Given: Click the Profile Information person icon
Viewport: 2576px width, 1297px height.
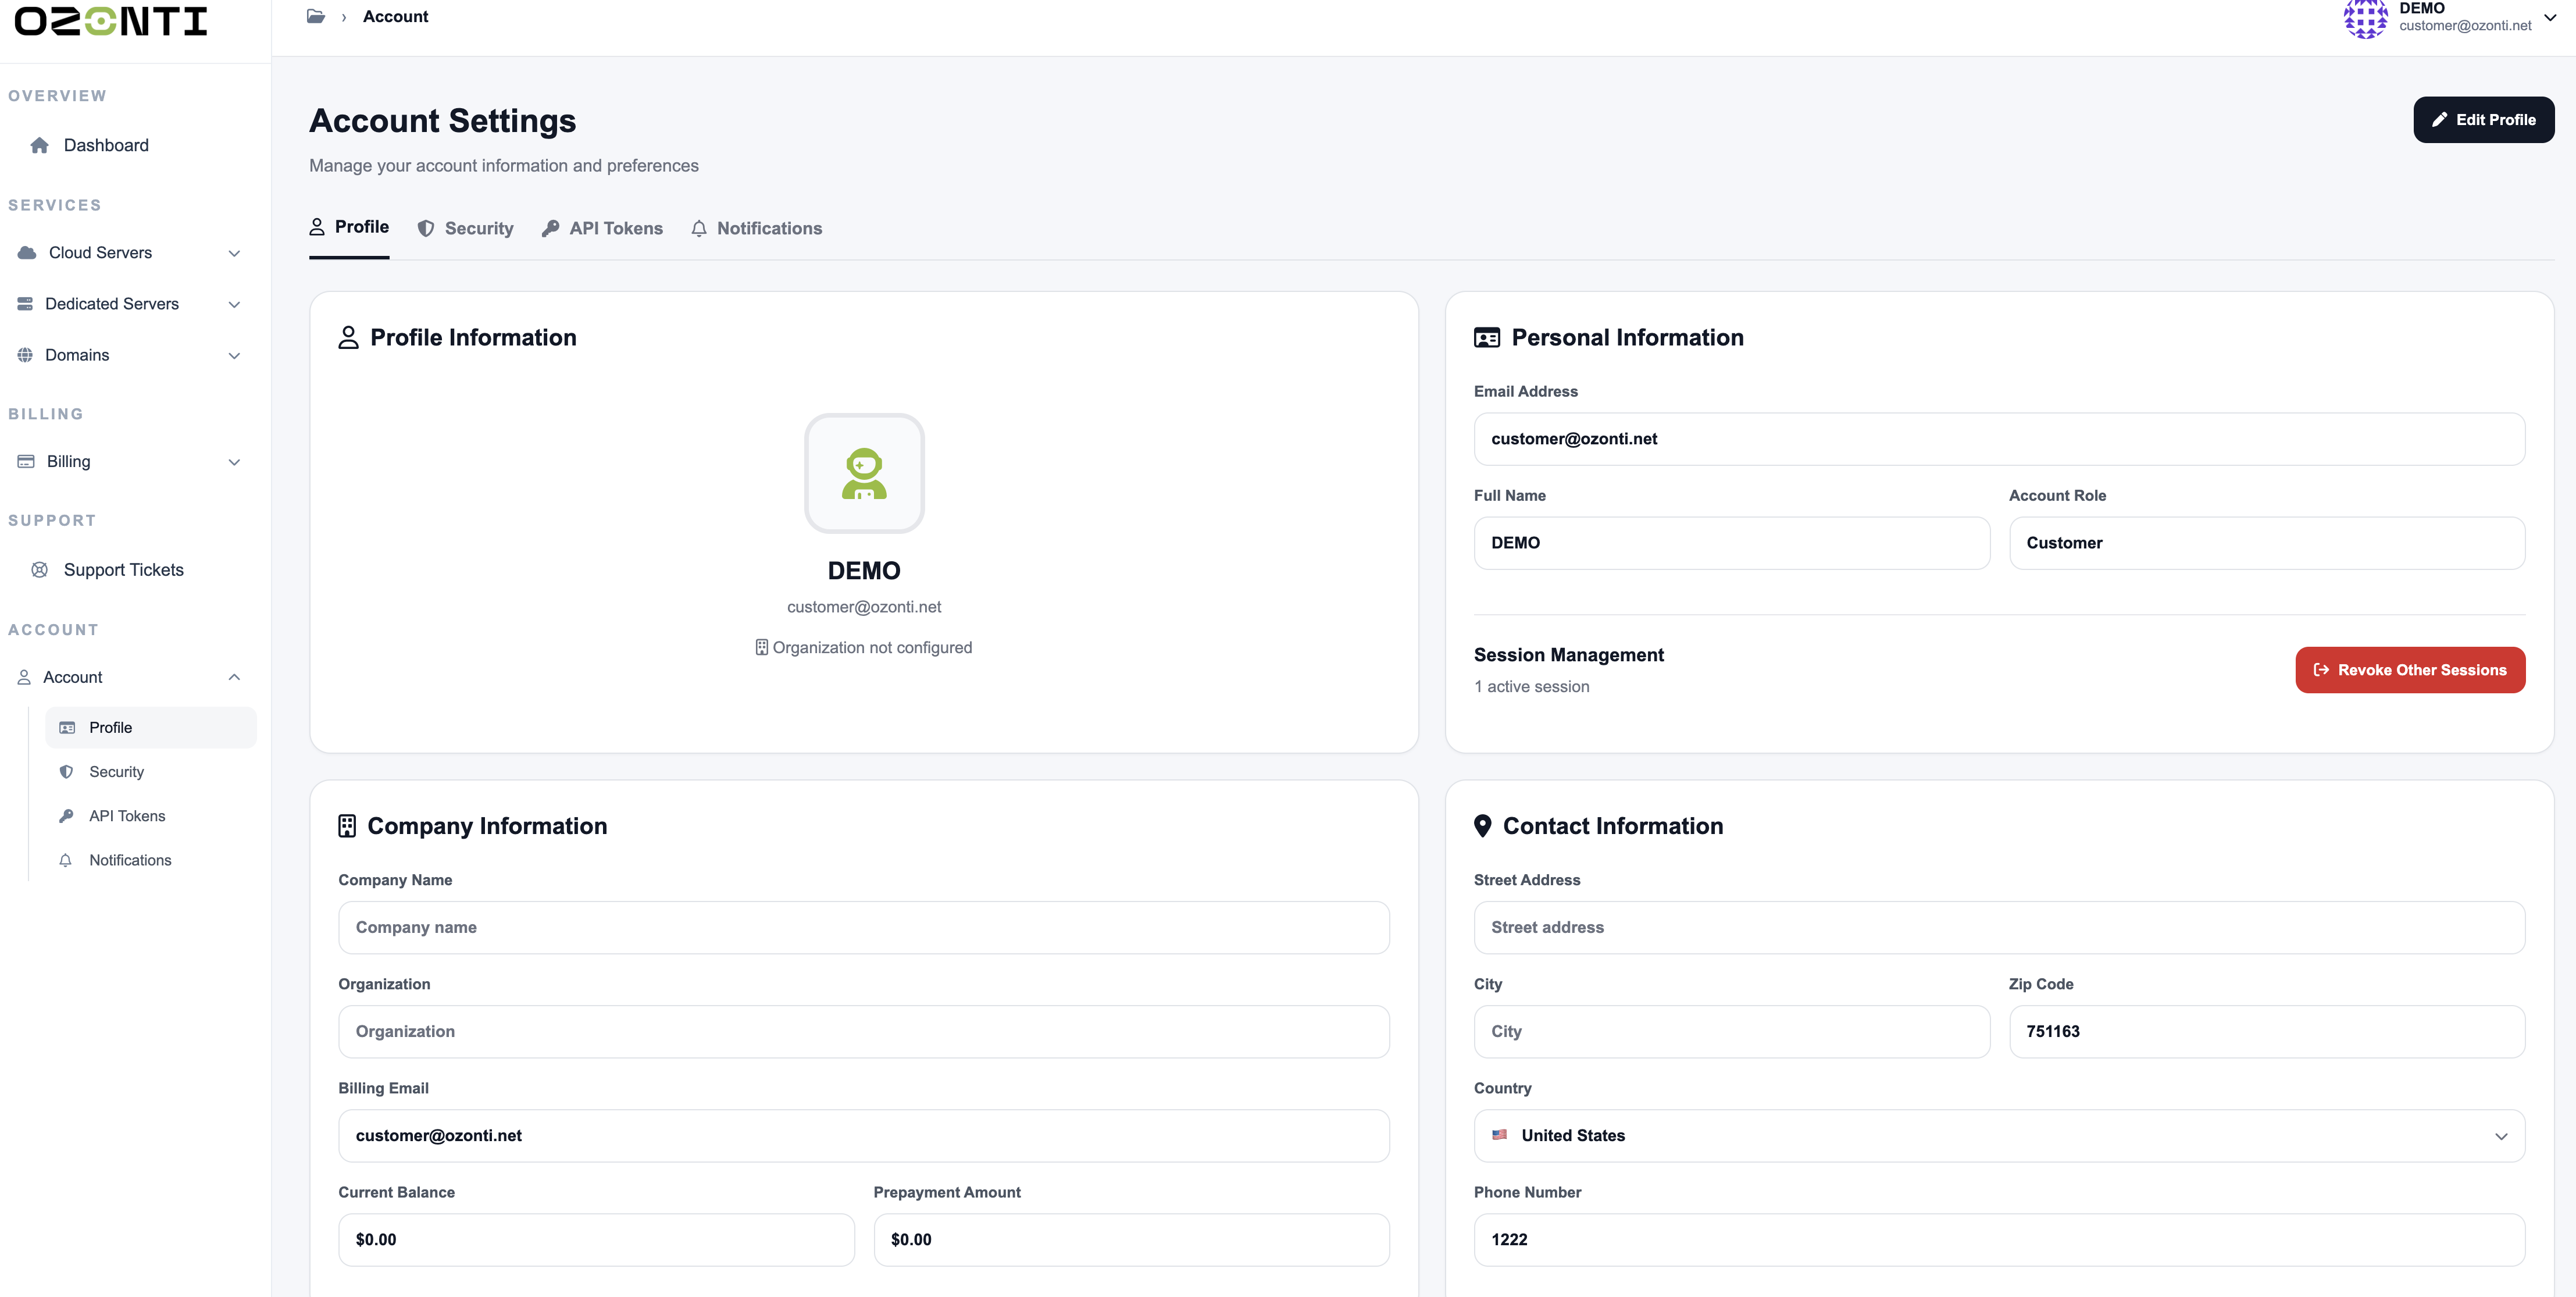Looking at the screenshot, I should click(x=348, y=338).
